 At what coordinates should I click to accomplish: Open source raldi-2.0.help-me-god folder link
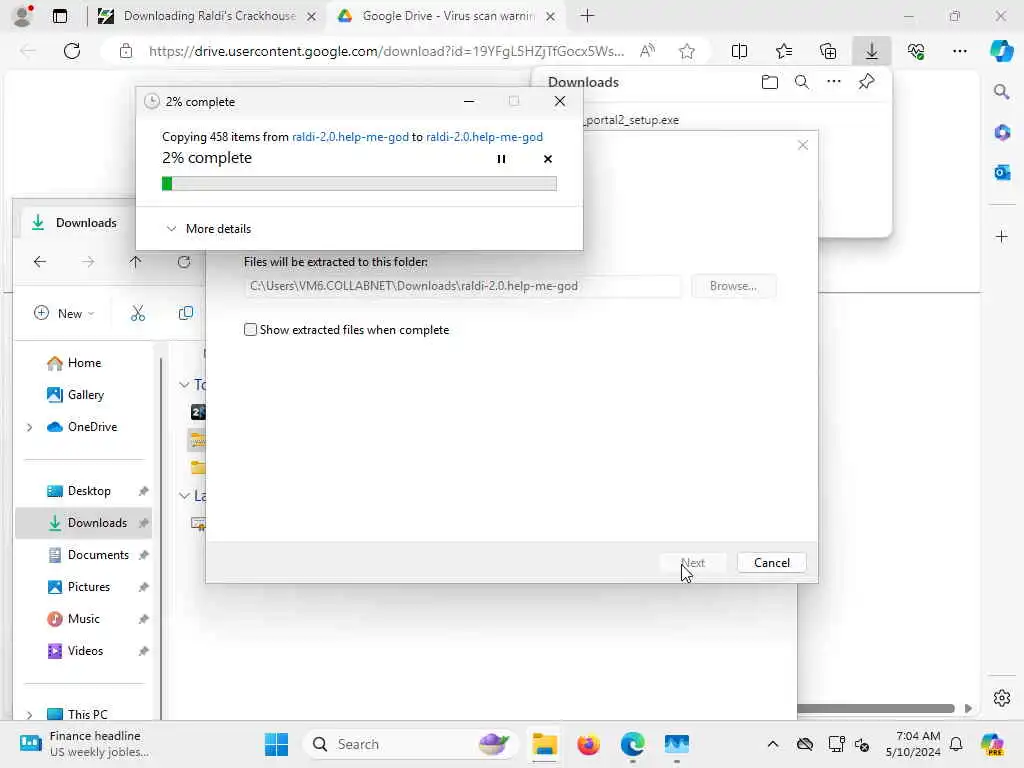tap(350, 136)
